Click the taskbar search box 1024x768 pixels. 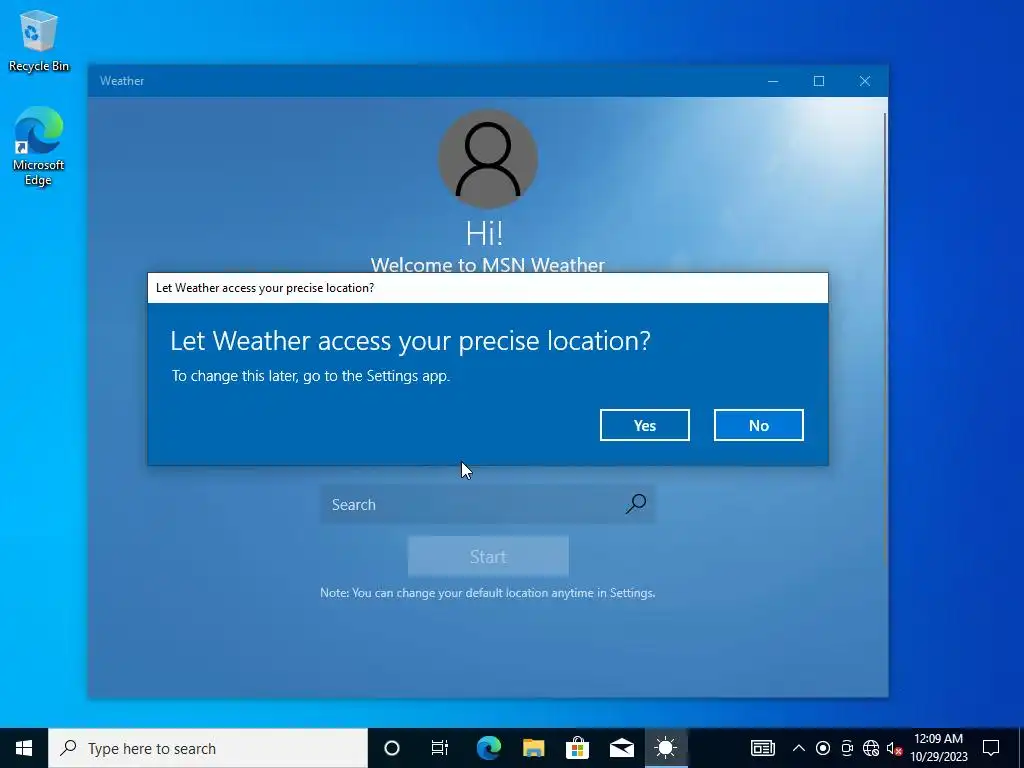(208, 748)
